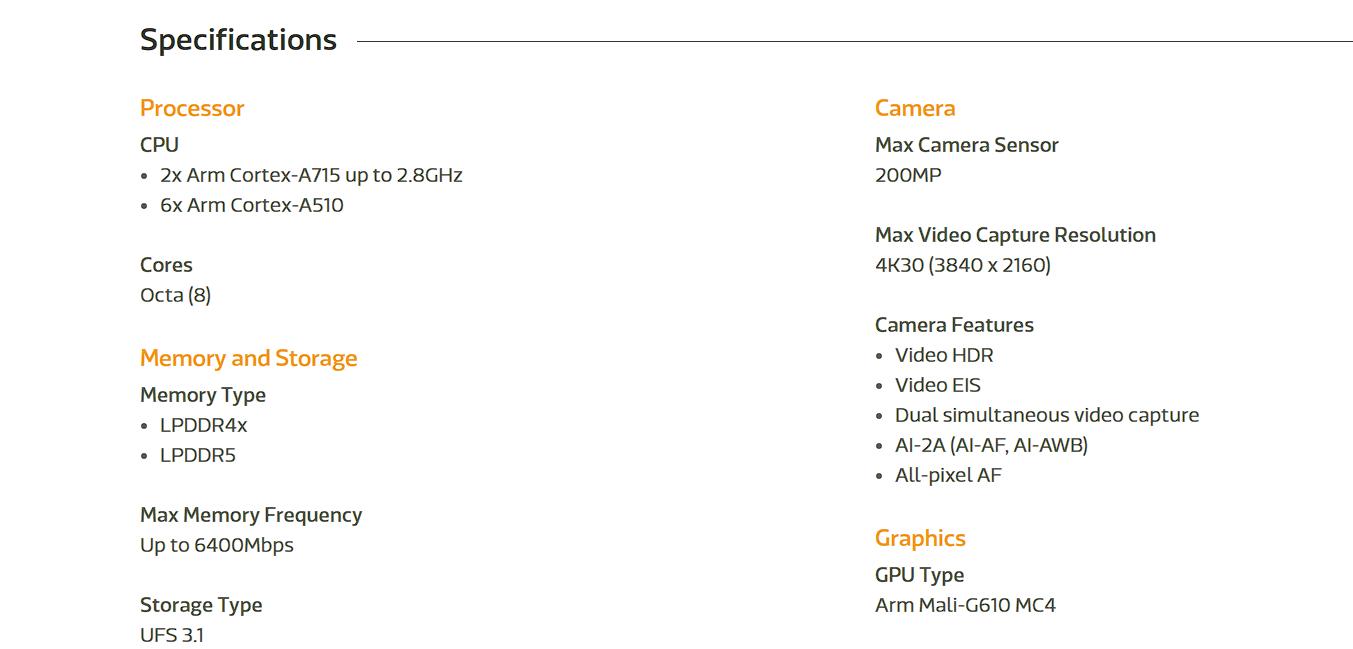
Task: Click the Dual simultaneous video capture item
Action: tap(1047, 415)
